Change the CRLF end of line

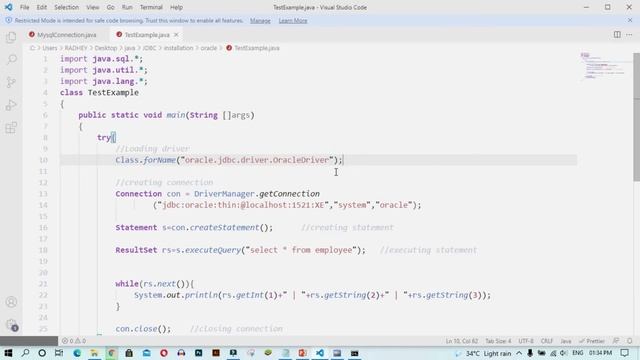point(547,341)
